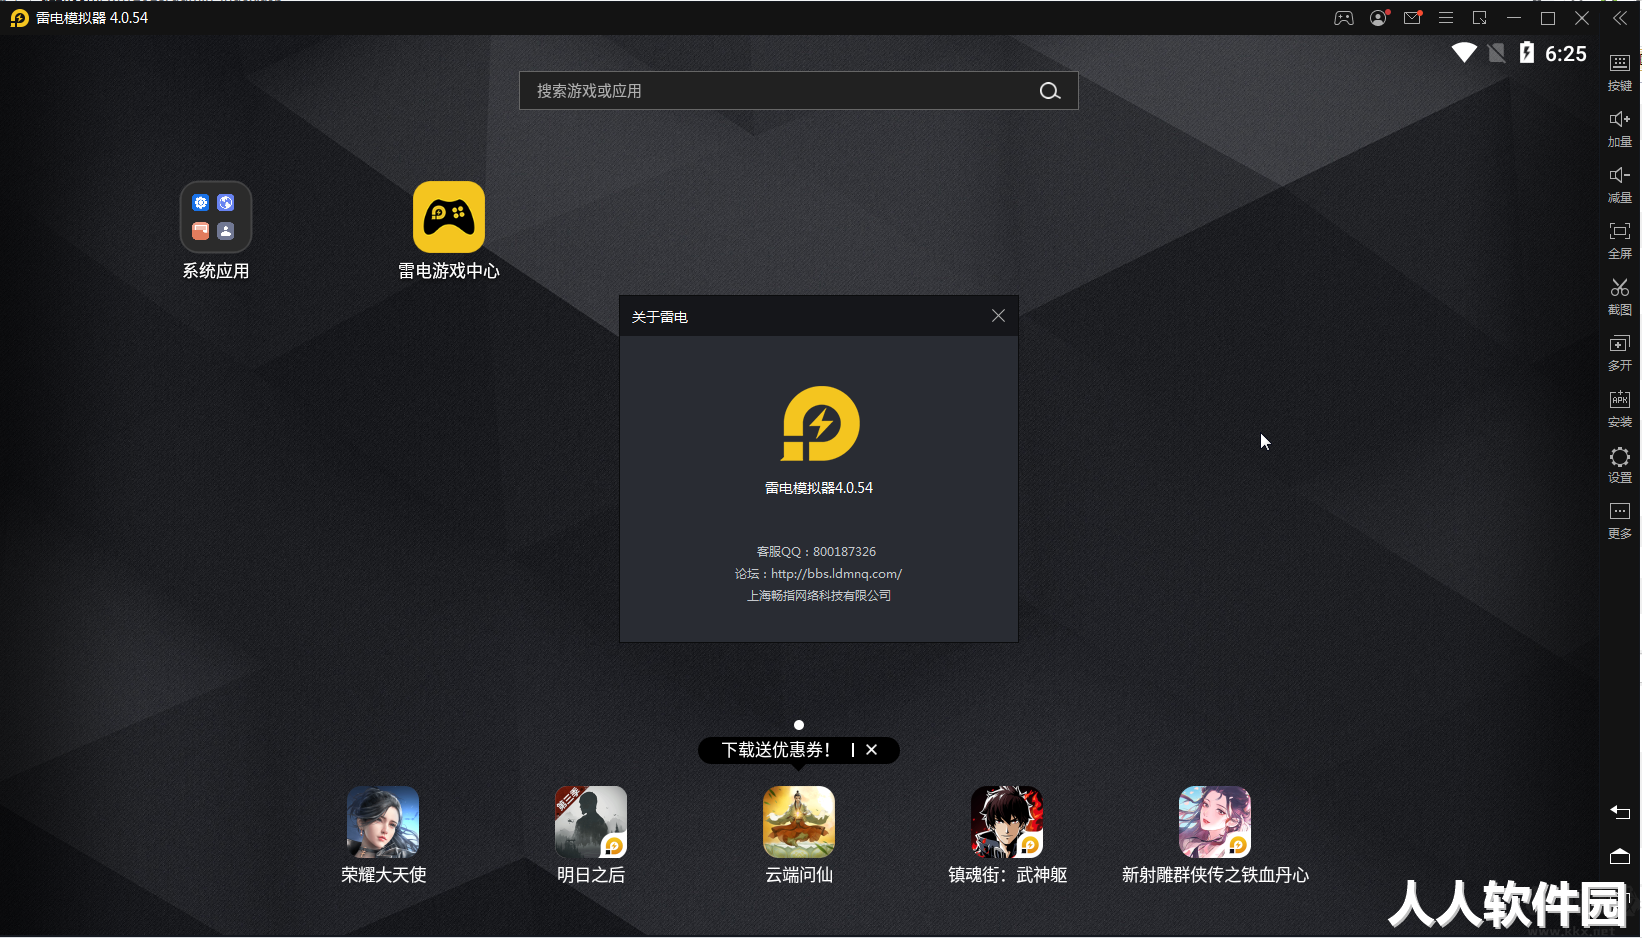Click the Android home icon in sidebar
The width and height of the screenshot is (1642, 938).
1619,856
